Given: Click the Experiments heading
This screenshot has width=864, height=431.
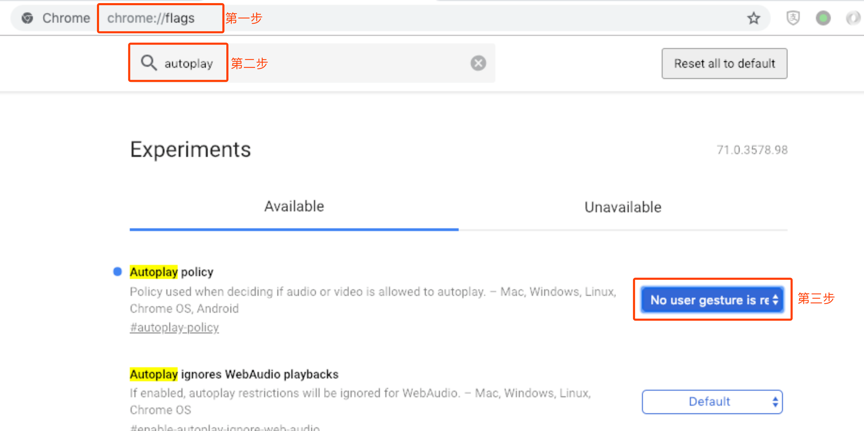Looking at the screenshot, I should [x=190, y=150].
